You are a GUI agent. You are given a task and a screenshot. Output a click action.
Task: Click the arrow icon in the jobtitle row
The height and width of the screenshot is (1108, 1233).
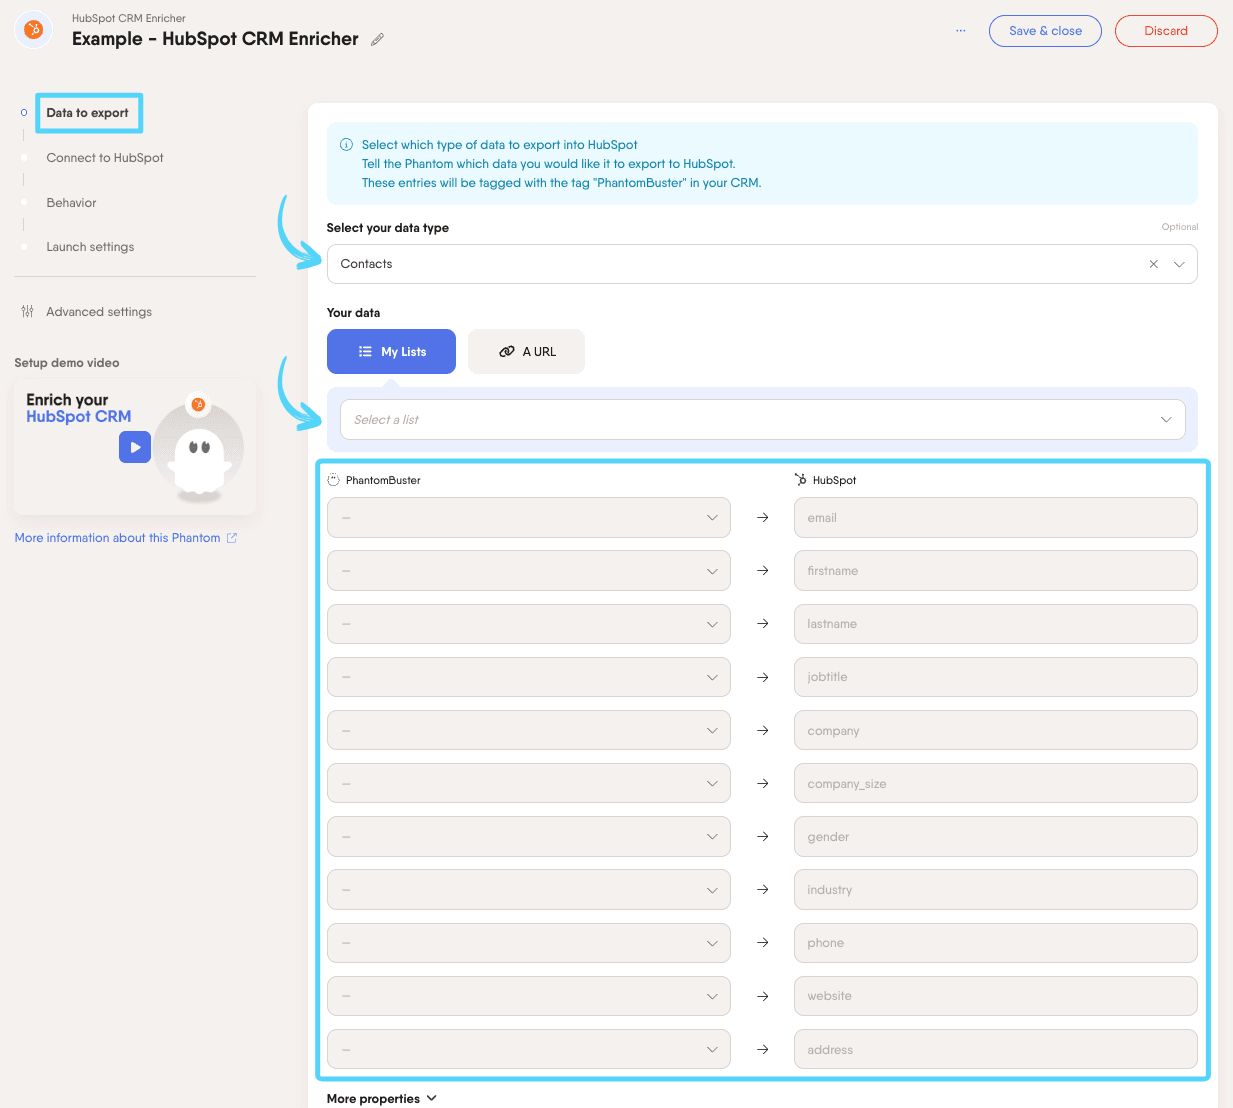(762, 677)
